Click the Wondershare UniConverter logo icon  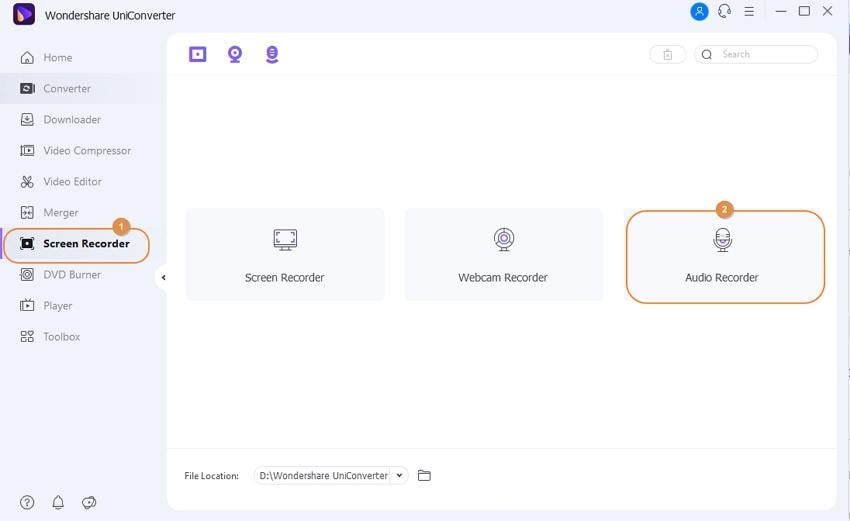tap(24, 14)
